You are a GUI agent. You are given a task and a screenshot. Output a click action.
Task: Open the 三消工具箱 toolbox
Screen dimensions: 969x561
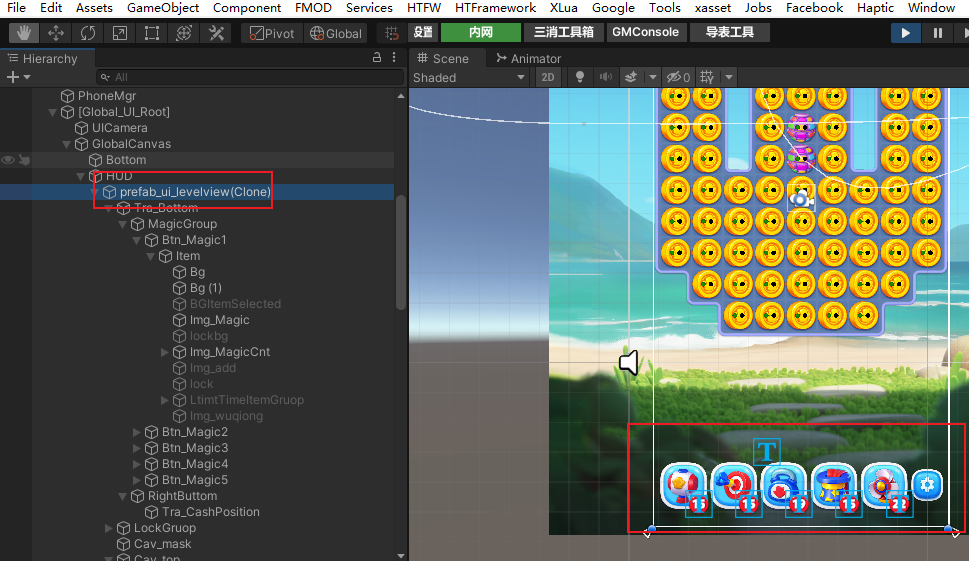tap(563, 32)
